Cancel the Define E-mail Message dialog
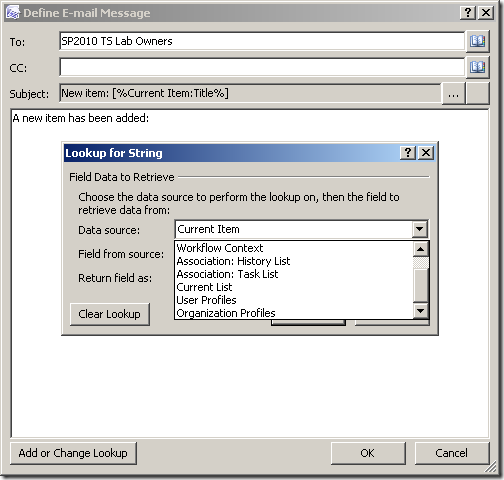 pos(452,453)
